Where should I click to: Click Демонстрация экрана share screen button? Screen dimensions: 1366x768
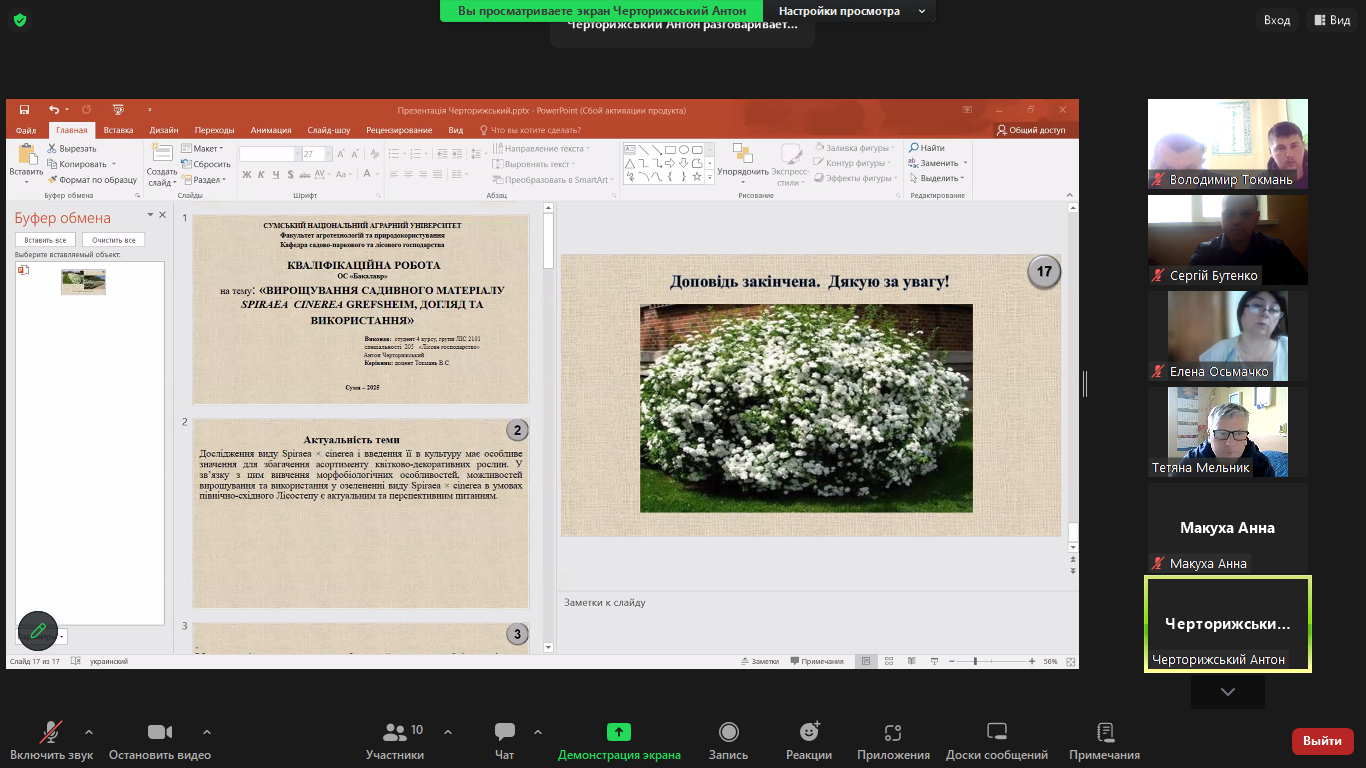619,741
